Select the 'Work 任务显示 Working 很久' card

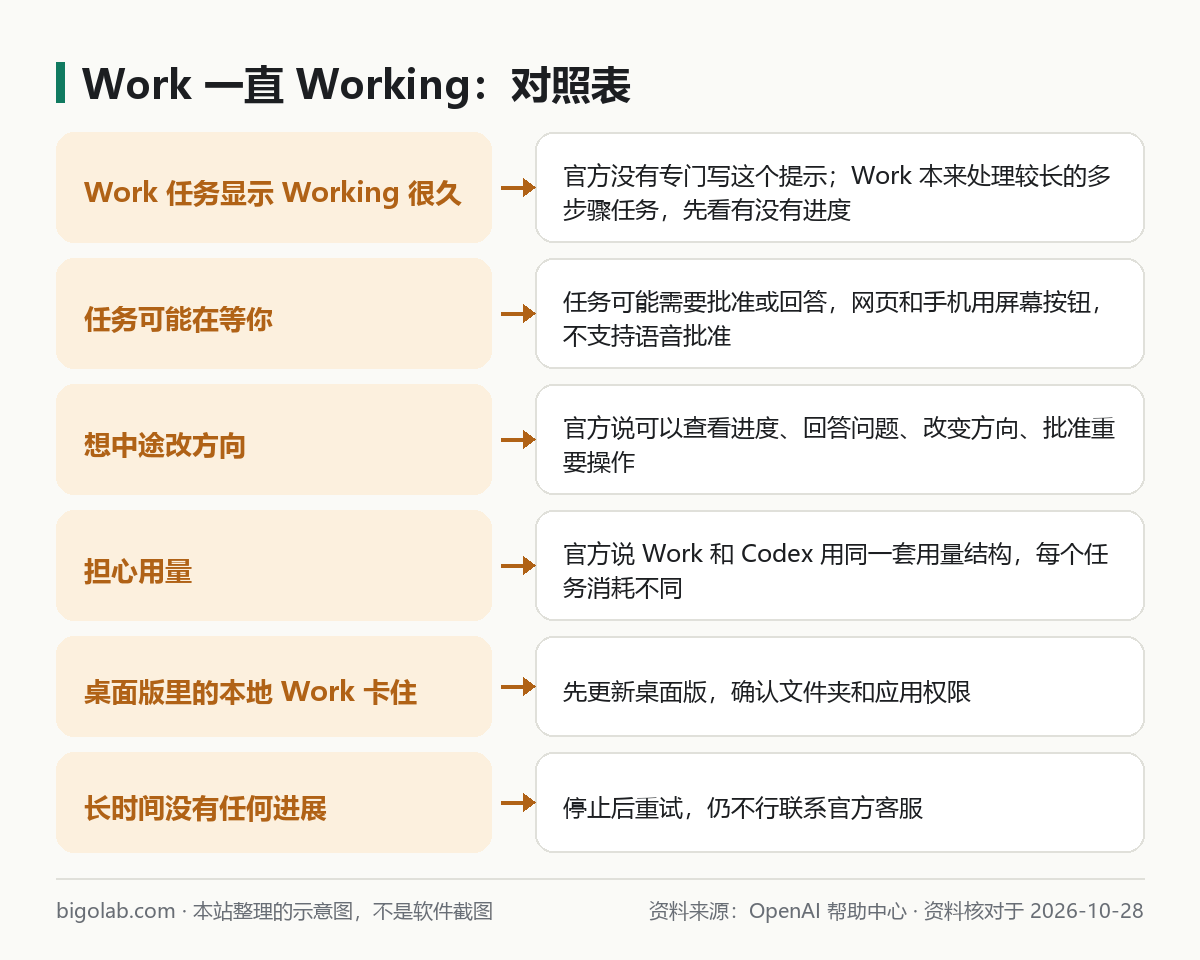point(274,187)
